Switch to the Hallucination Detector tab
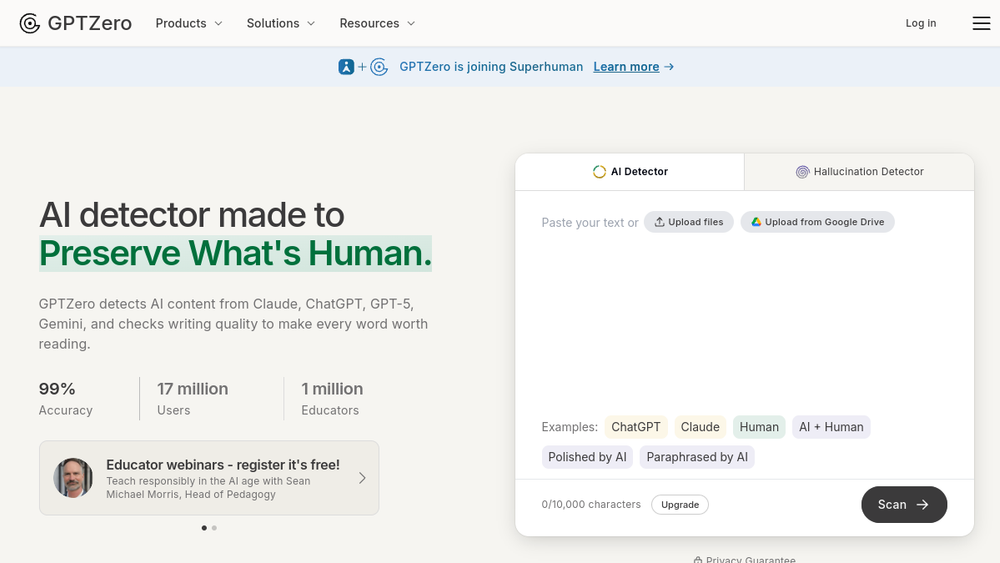Screen dimensions: 1000x563 (859, 172)
